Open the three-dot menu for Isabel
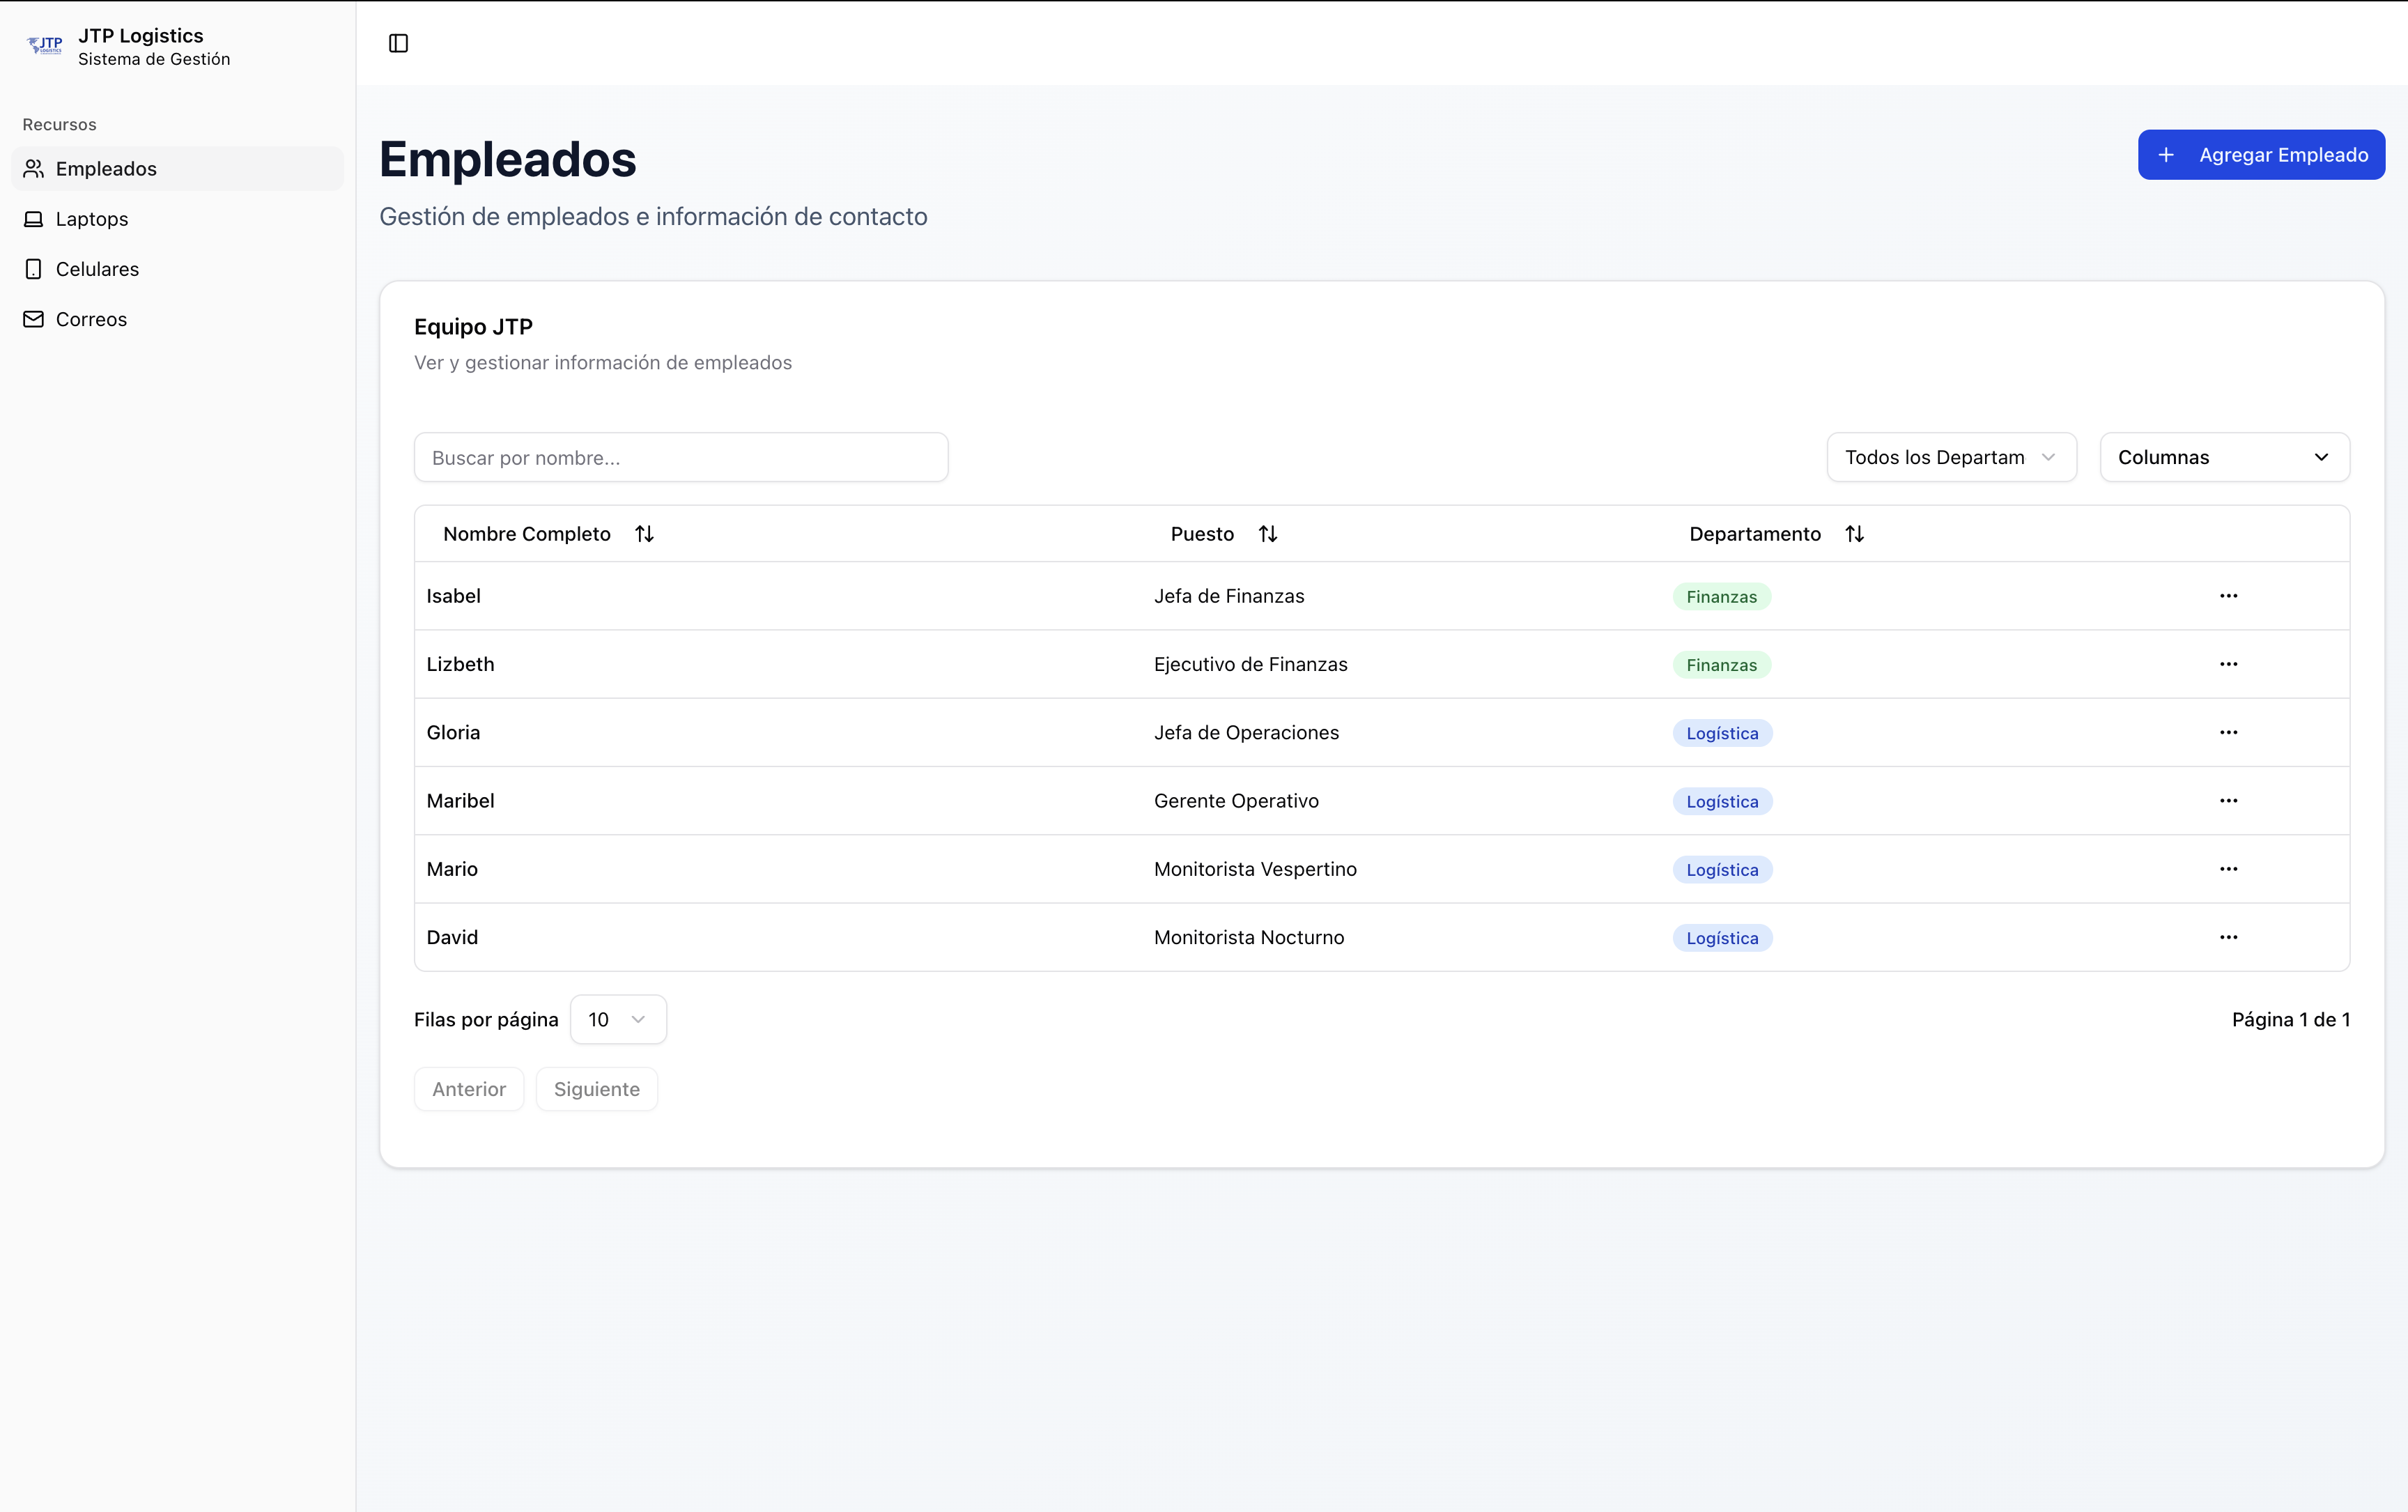Viewport: 2408px width, 1512px height. 2228,596
